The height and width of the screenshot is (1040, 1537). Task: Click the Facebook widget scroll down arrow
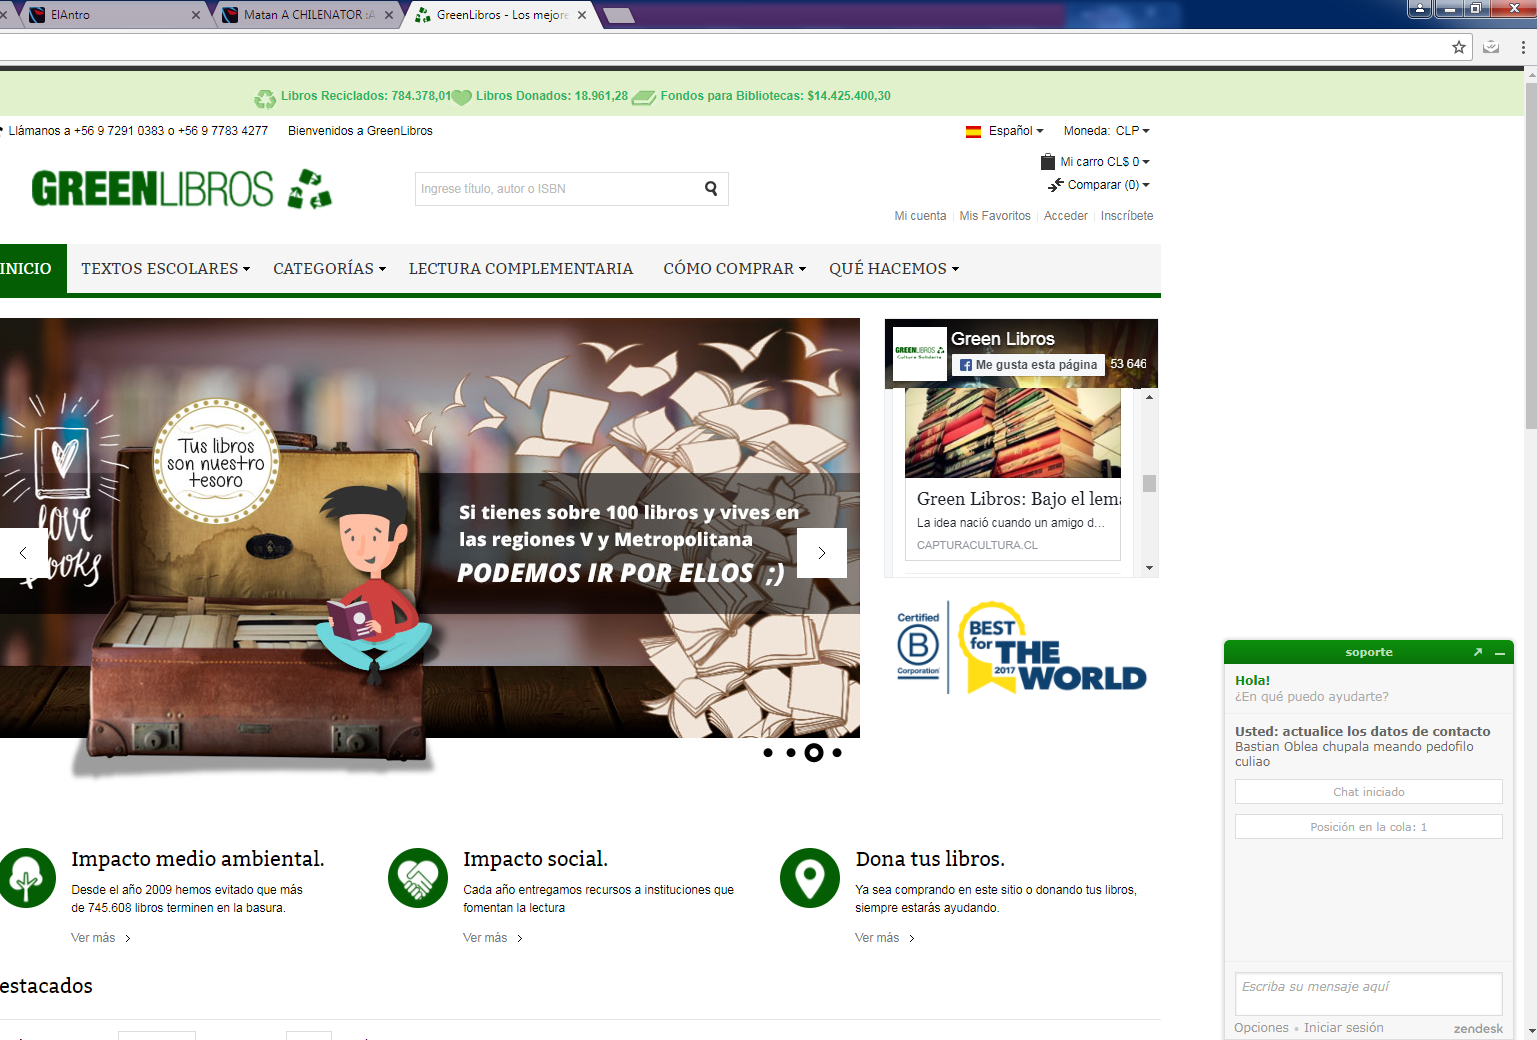(1150, 568)
